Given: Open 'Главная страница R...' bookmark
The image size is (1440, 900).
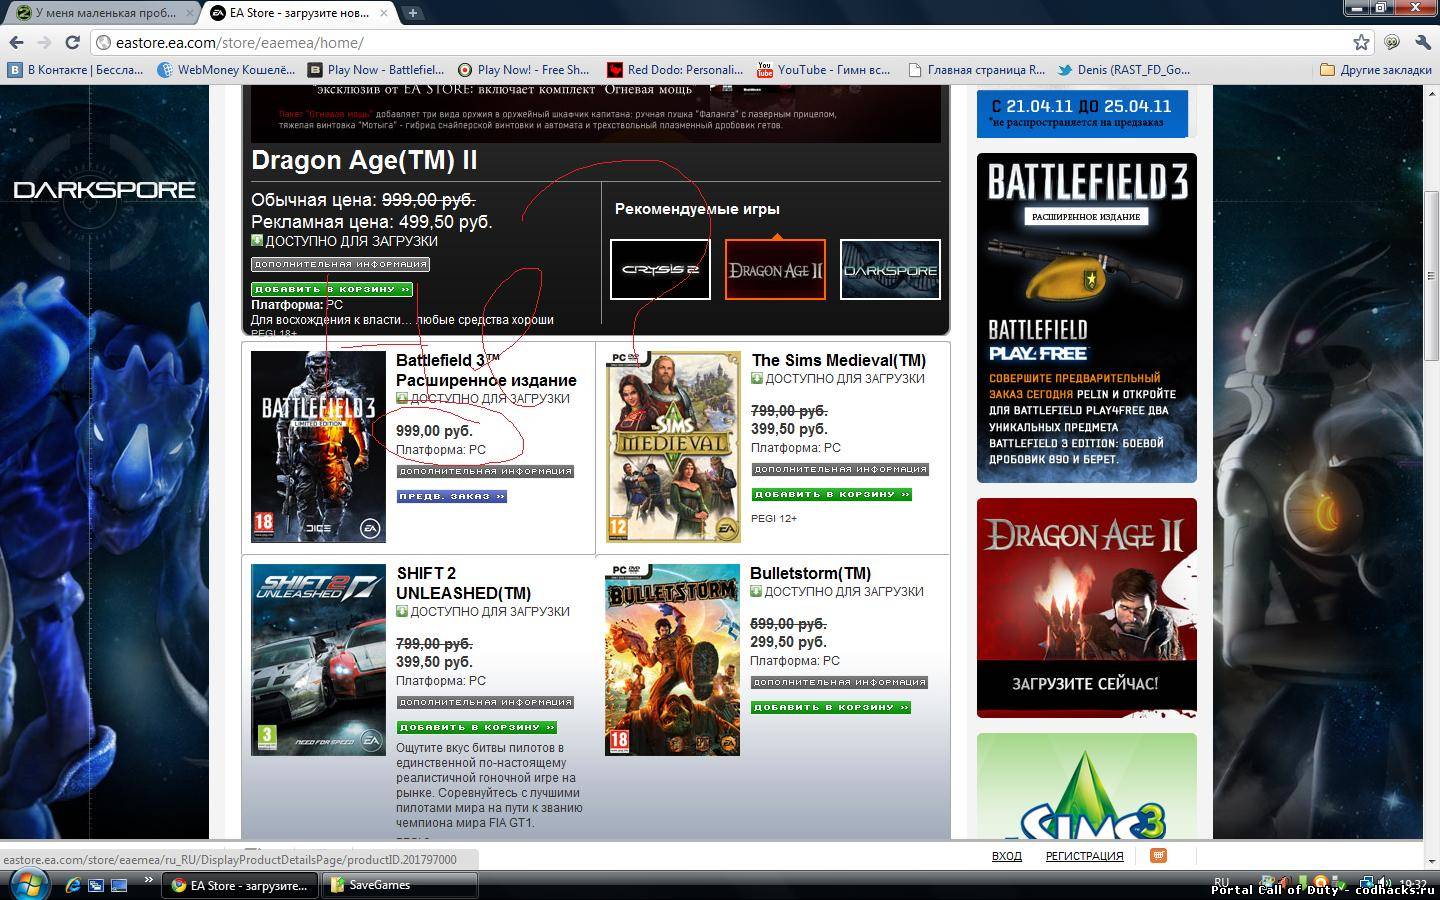Looking at the screenshot, I should 976,70.
